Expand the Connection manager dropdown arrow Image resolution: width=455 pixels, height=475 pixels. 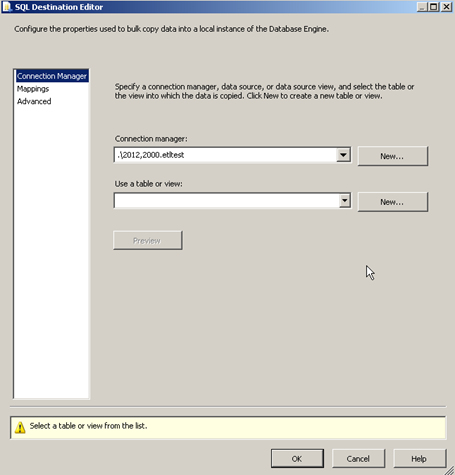343,155
